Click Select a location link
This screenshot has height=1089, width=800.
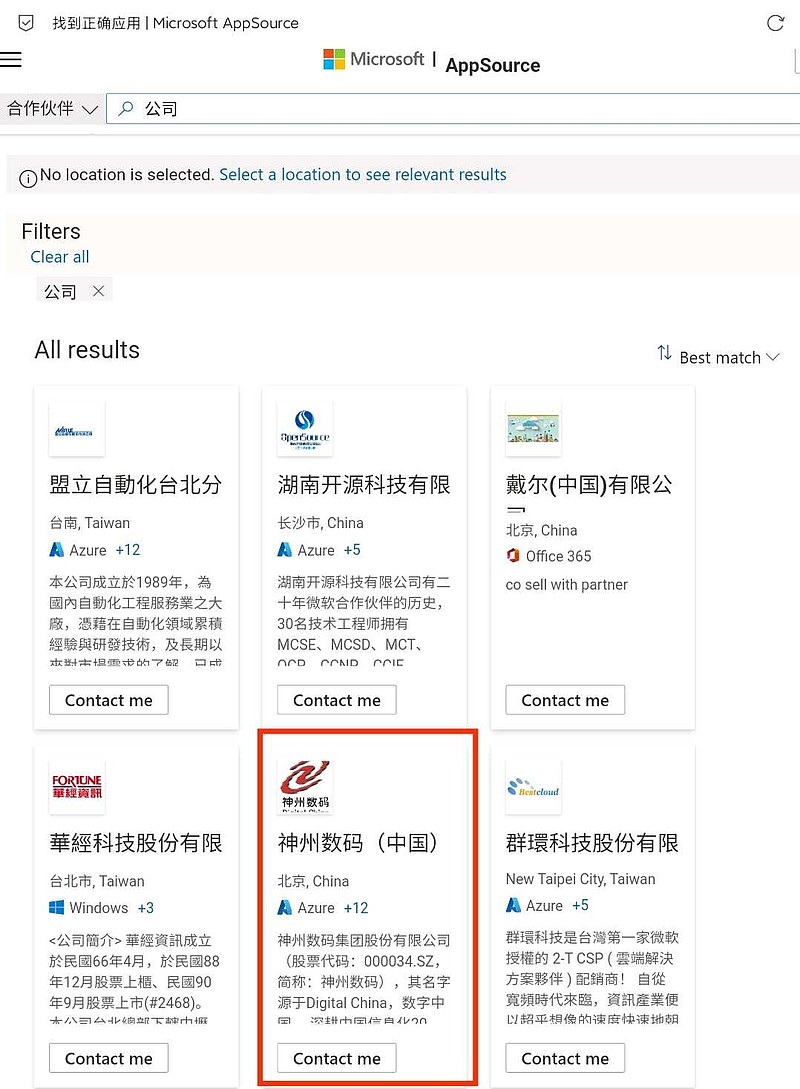click(363, 175)
